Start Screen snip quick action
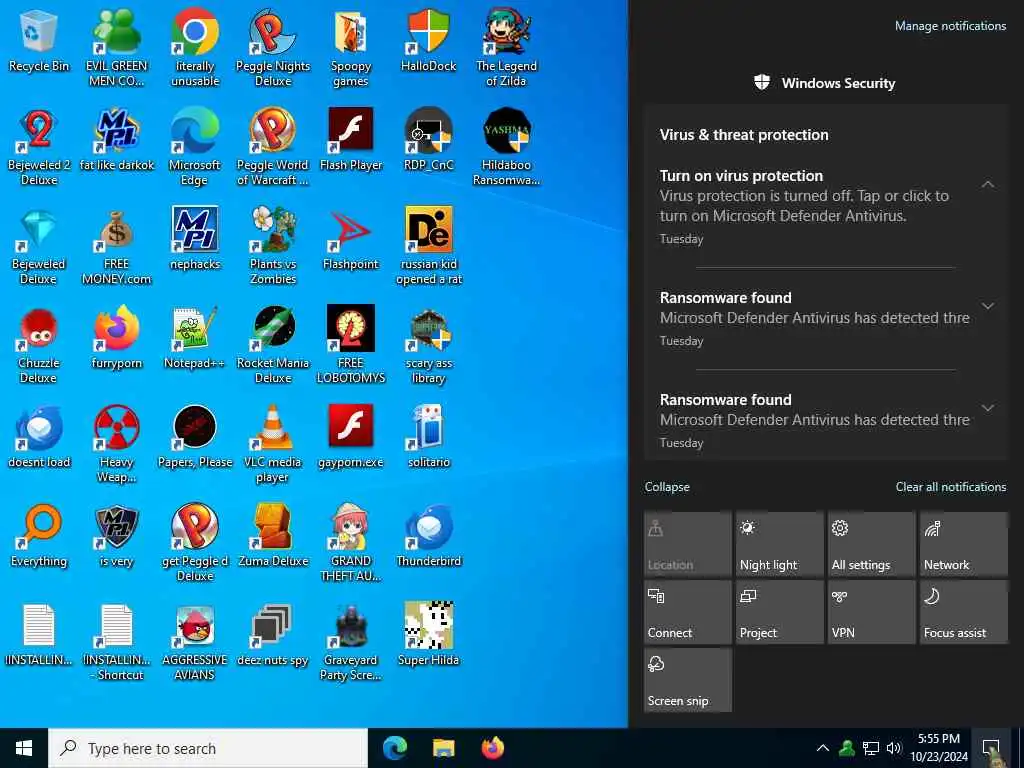The width and height of the screenshot is (1024, 768). click(688, 680)
